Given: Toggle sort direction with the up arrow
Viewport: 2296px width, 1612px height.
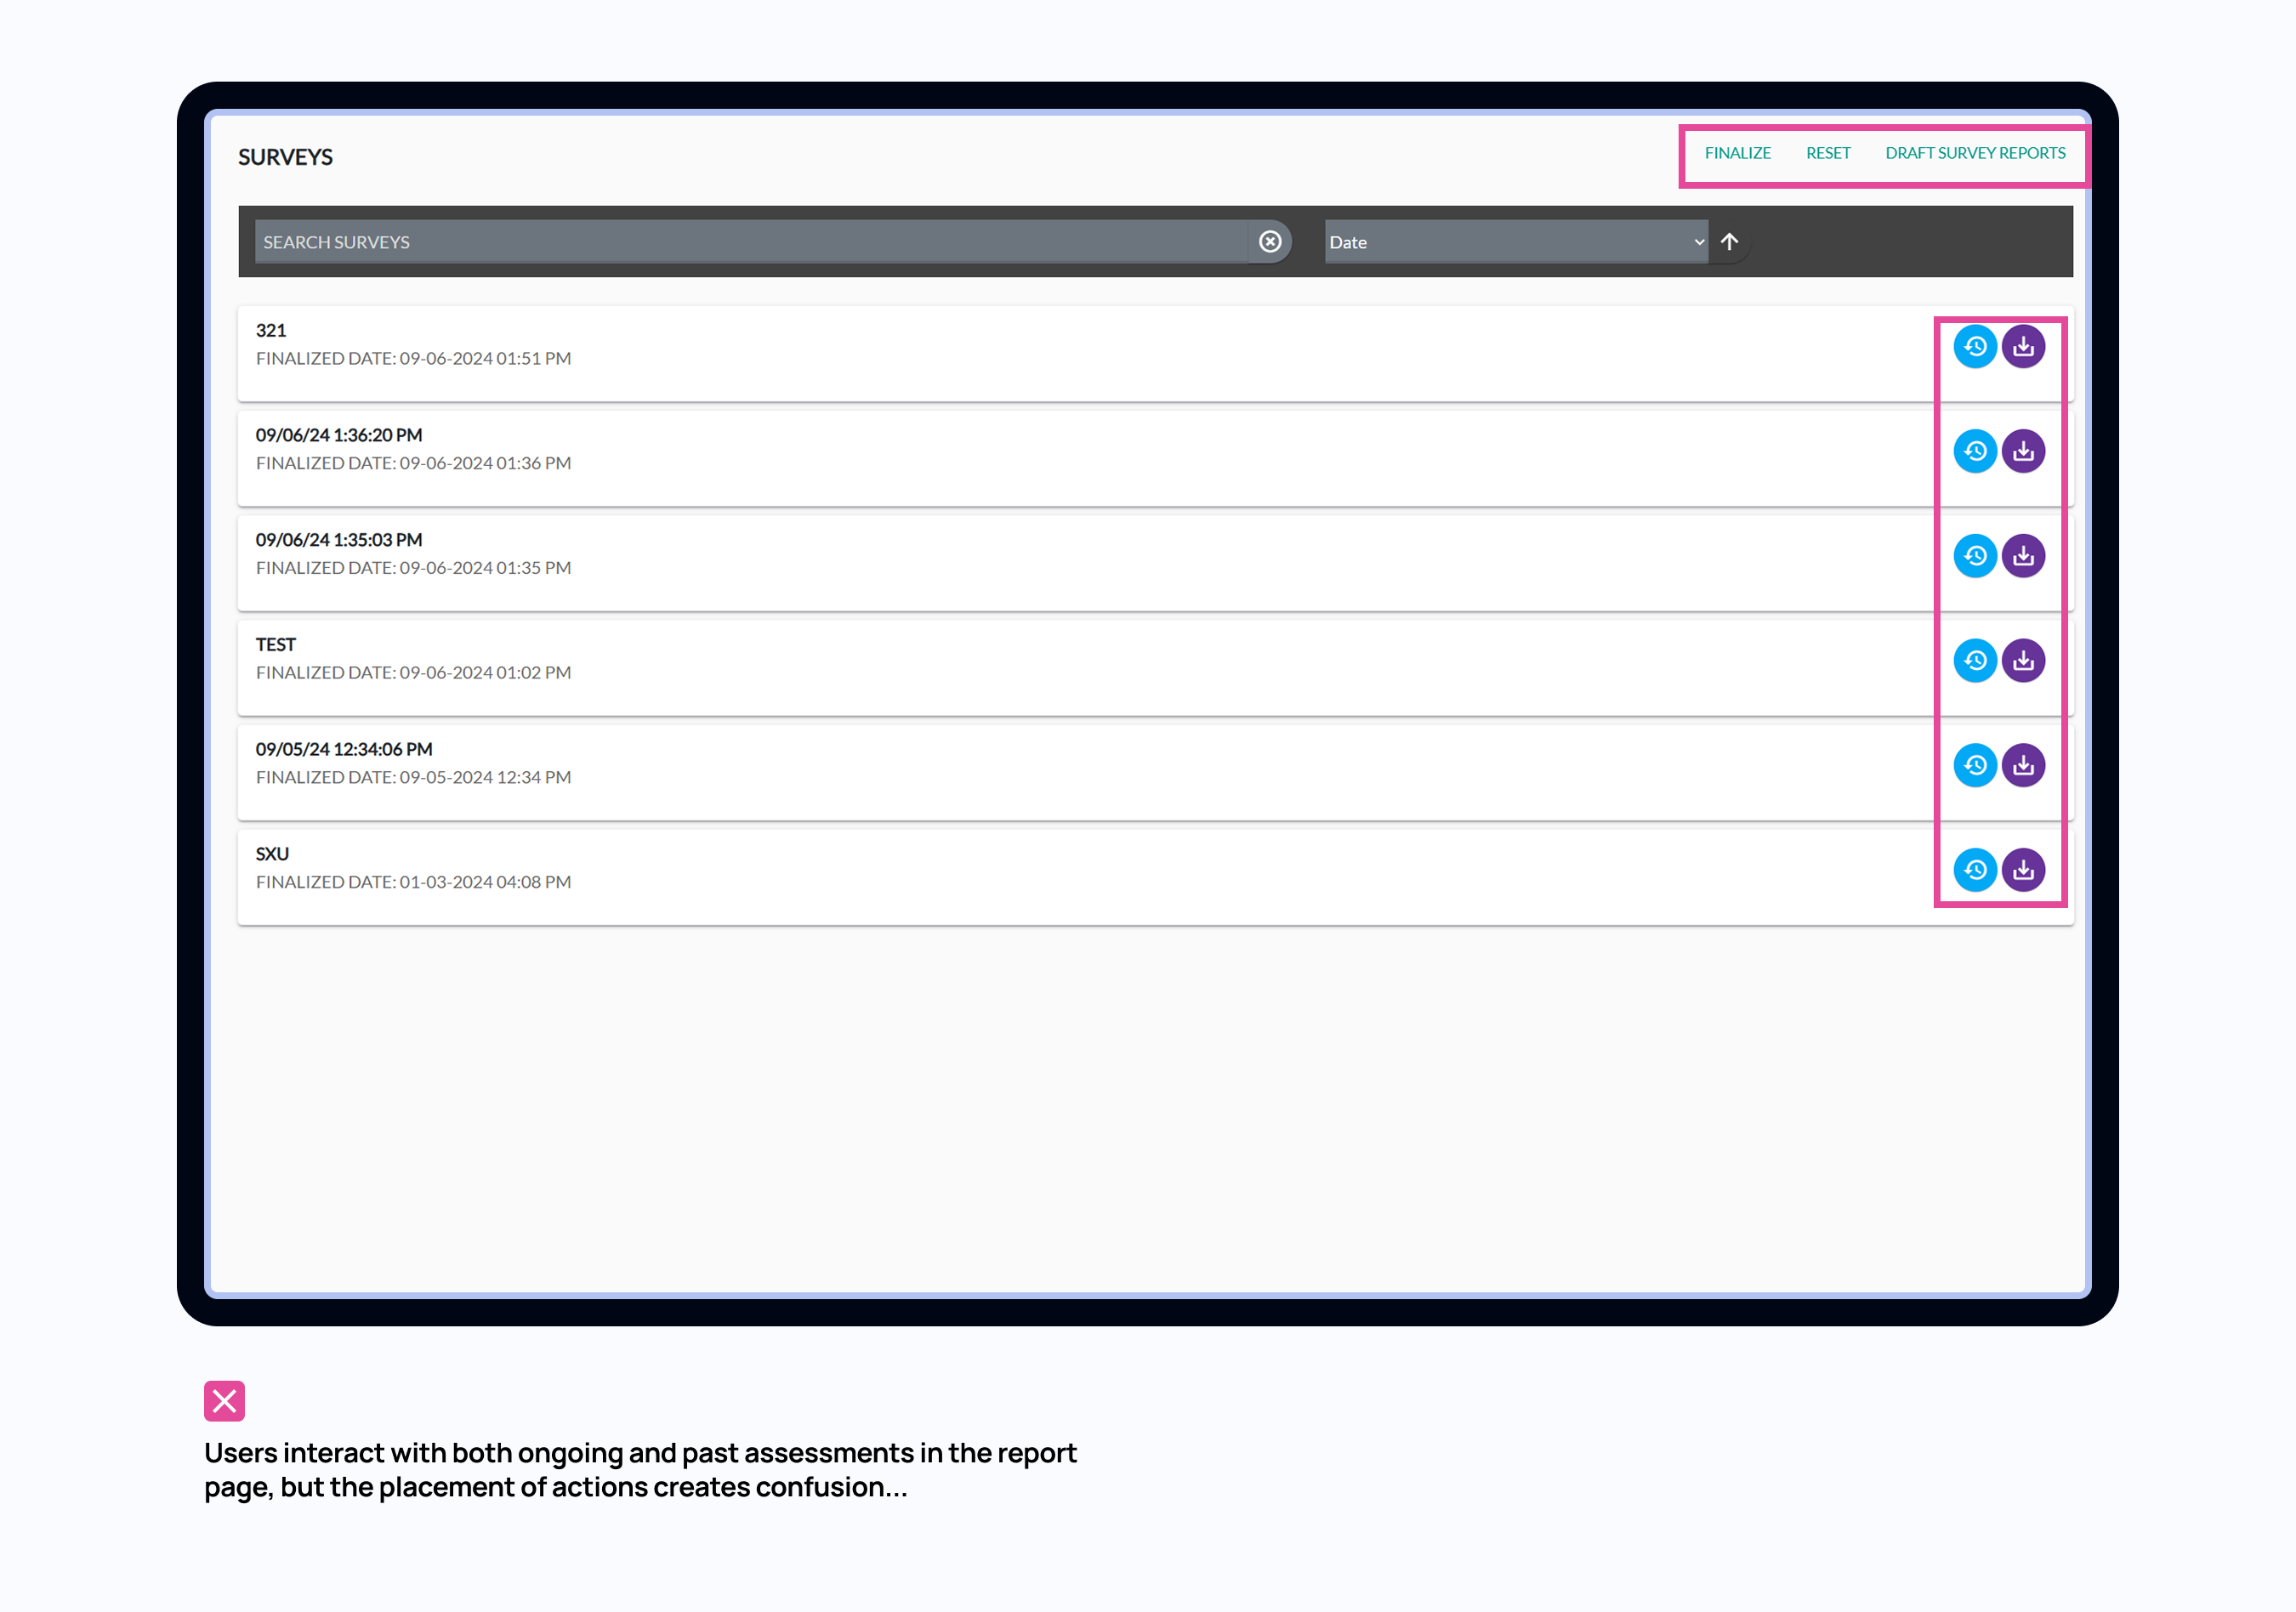Looking at the screenshot, I should tap(1729, 242).
